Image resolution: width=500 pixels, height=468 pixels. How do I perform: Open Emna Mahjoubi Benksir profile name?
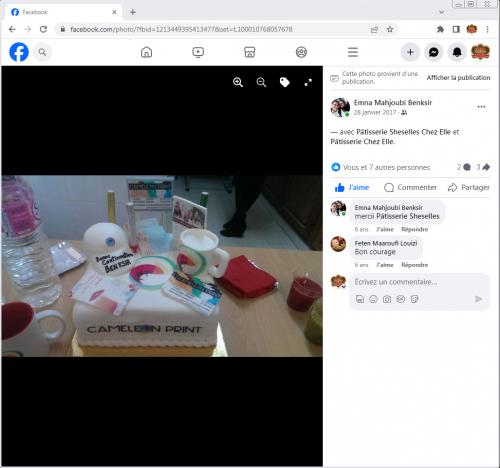tap(393, 103)
